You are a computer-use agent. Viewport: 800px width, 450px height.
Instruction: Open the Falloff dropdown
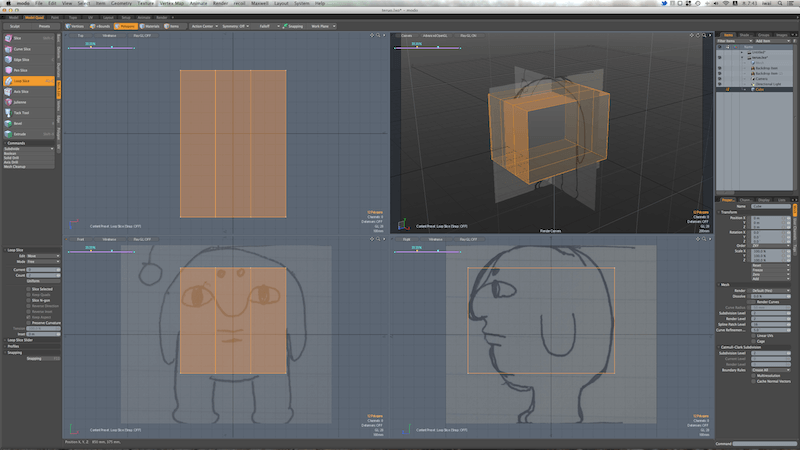pyautogui.click(x=267, y=26)
